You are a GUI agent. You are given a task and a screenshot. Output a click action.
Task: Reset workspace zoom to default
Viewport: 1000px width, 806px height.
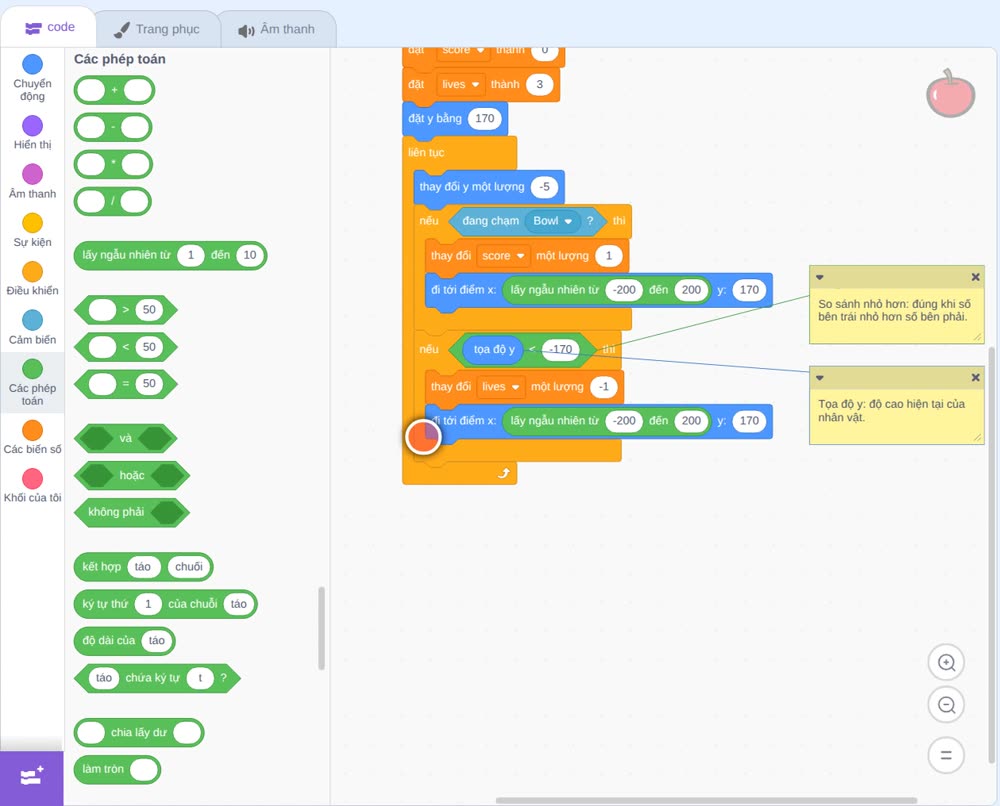coord(946,756)
